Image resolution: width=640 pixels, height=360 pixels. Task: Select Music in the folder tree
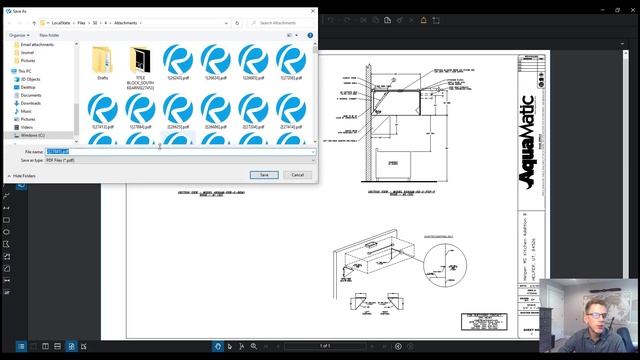coord(26,111)
